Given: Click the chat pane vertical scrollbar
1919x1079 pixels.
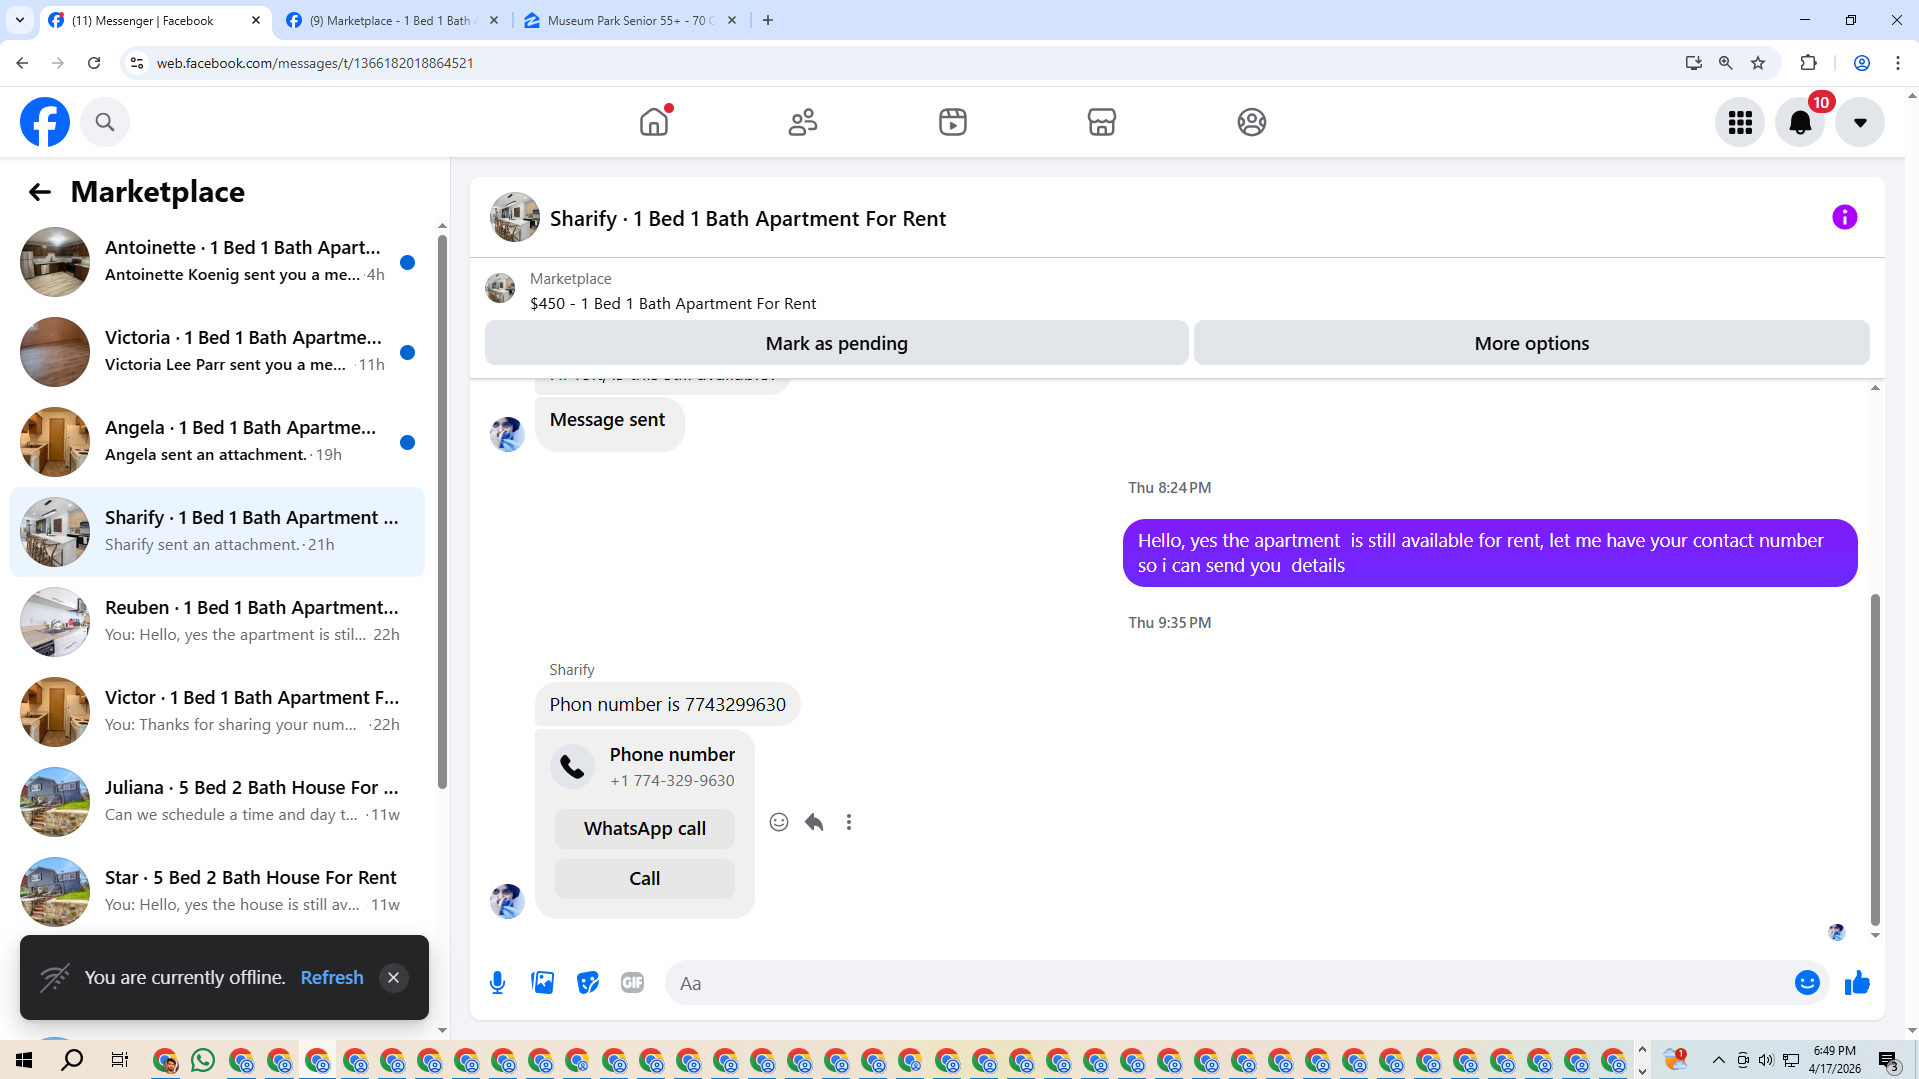Looking at the screenshot, I should (x=1875, y=760).
